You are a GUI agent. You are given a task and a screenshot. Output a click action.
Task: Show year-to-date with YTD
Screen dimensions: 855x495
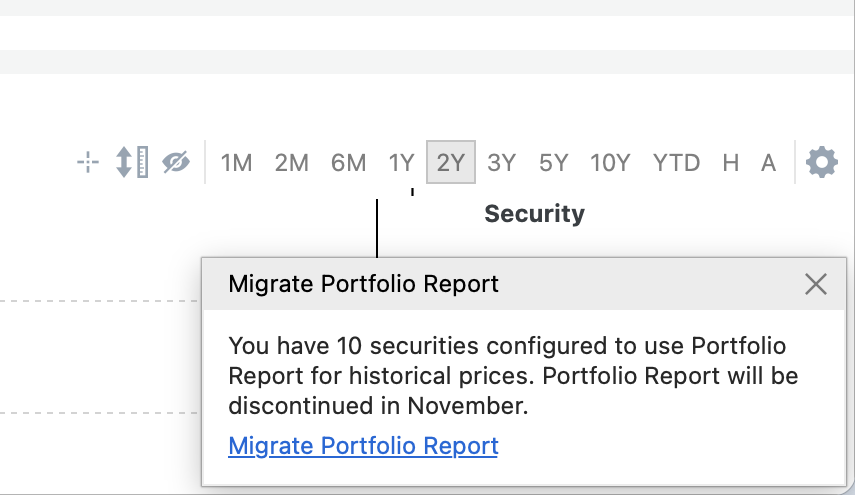pos(676,162)
